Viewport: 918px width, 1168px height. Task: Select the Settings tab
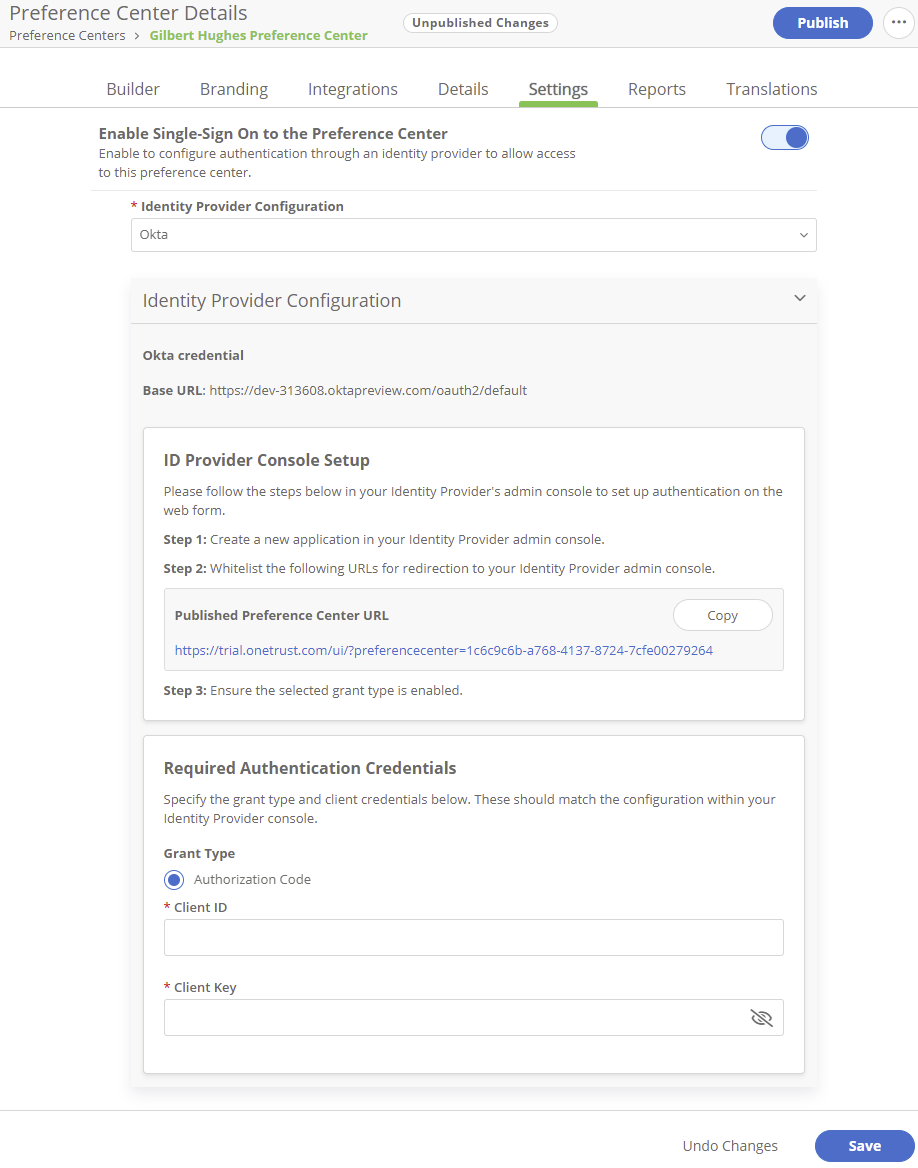[558, 89]
